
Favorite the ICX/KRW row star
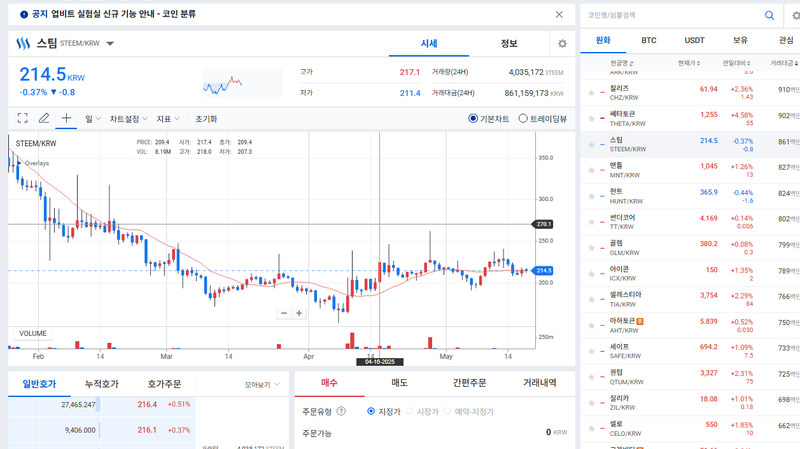click(591, 273)
